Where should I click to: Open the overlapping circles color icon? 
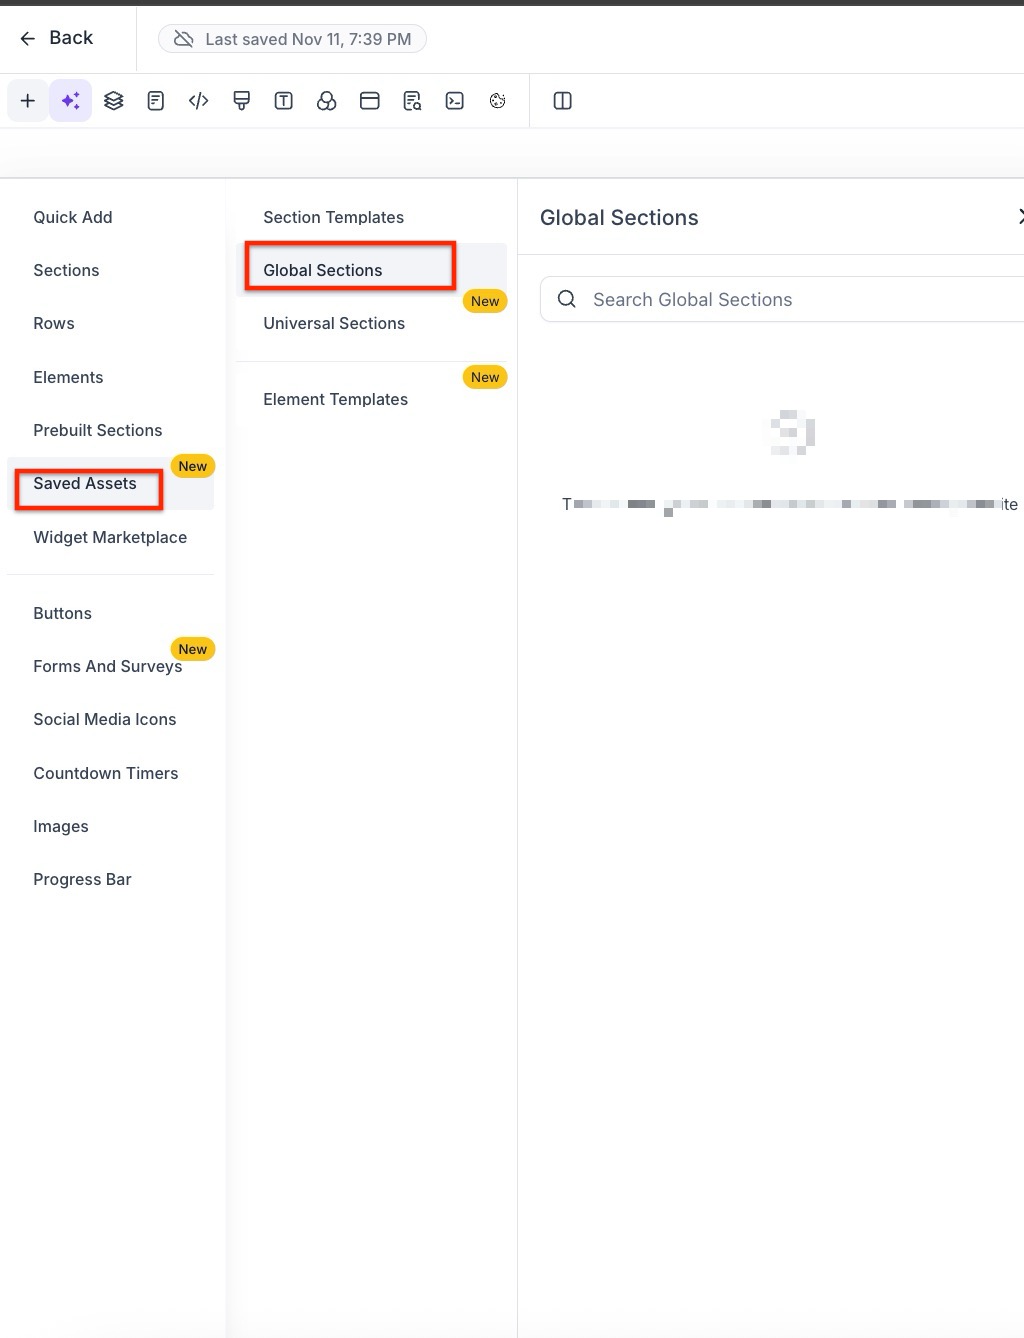click(x=327, y=101)
